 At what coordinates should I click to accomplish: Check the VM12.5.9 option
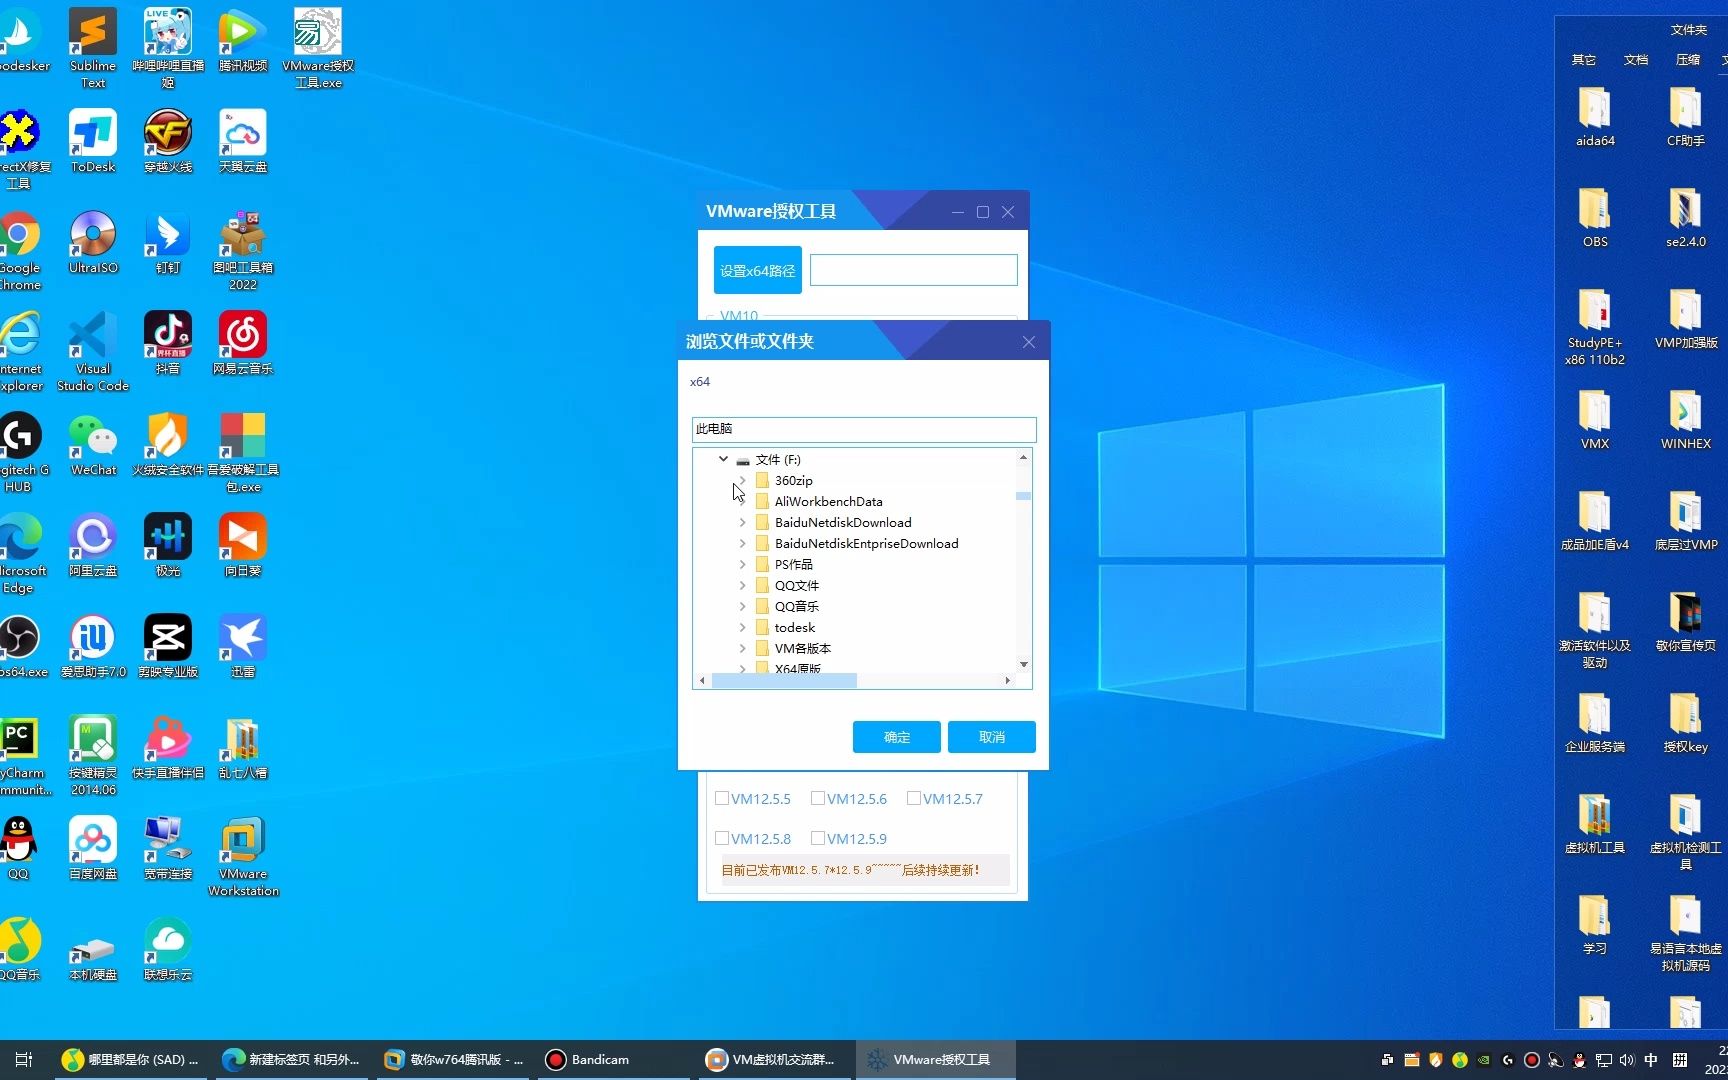(818, 838)
